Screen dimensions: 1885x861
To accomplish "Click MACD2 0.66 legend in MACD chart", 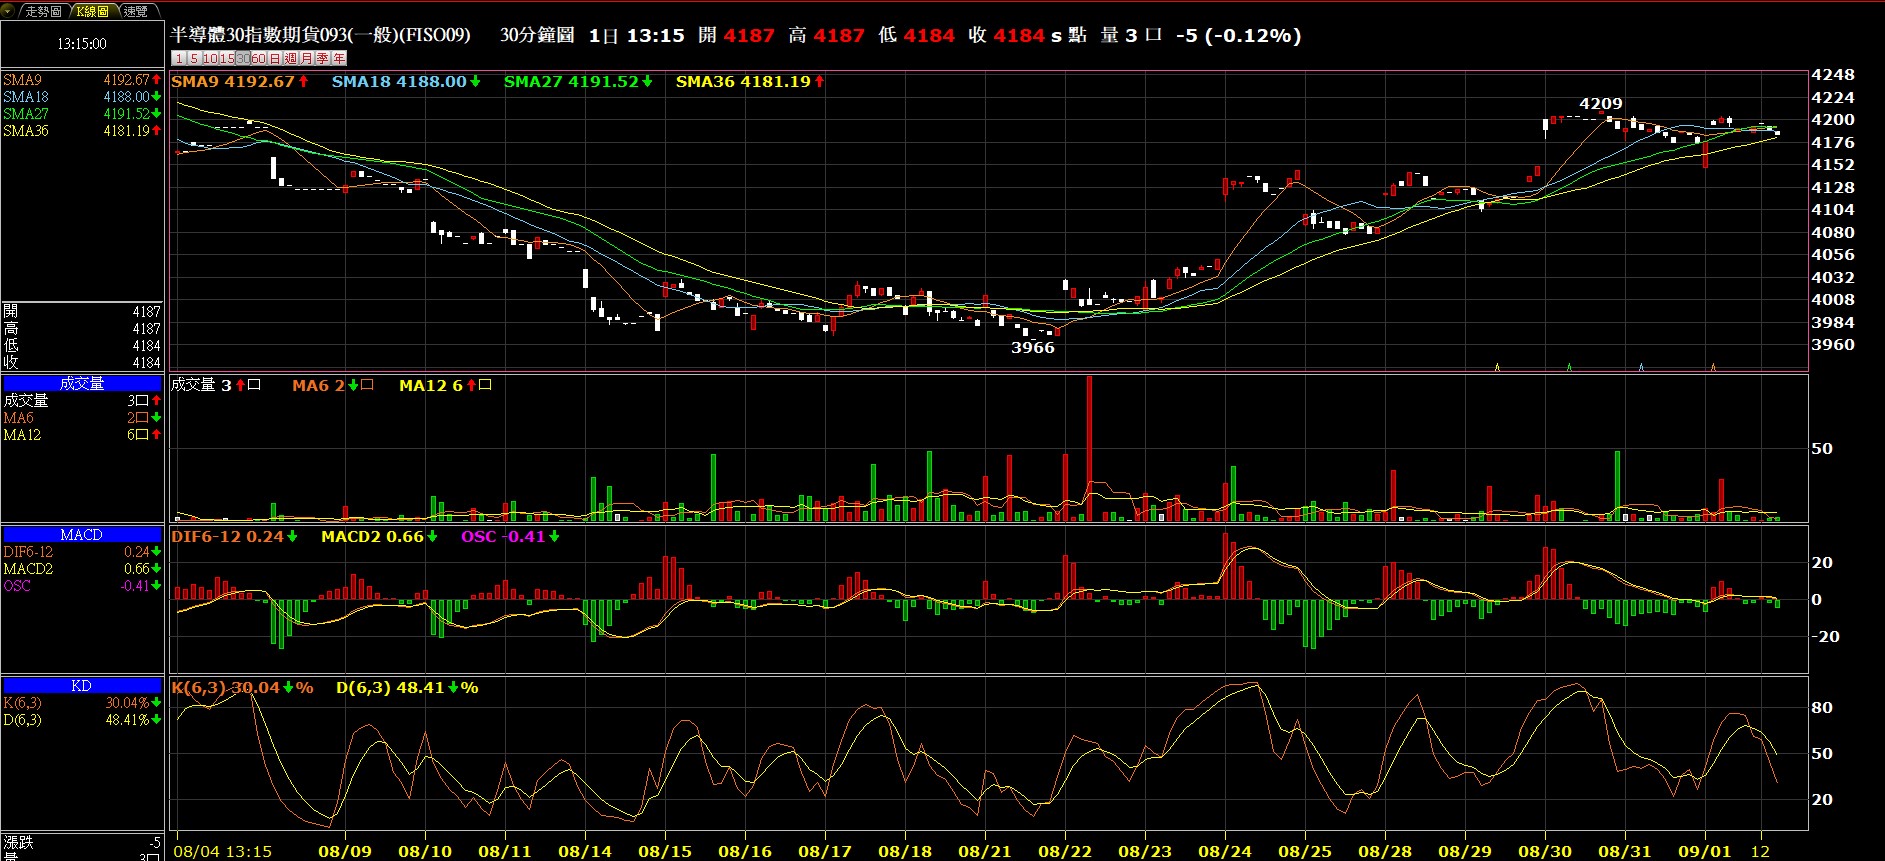I will click(379, 537).
